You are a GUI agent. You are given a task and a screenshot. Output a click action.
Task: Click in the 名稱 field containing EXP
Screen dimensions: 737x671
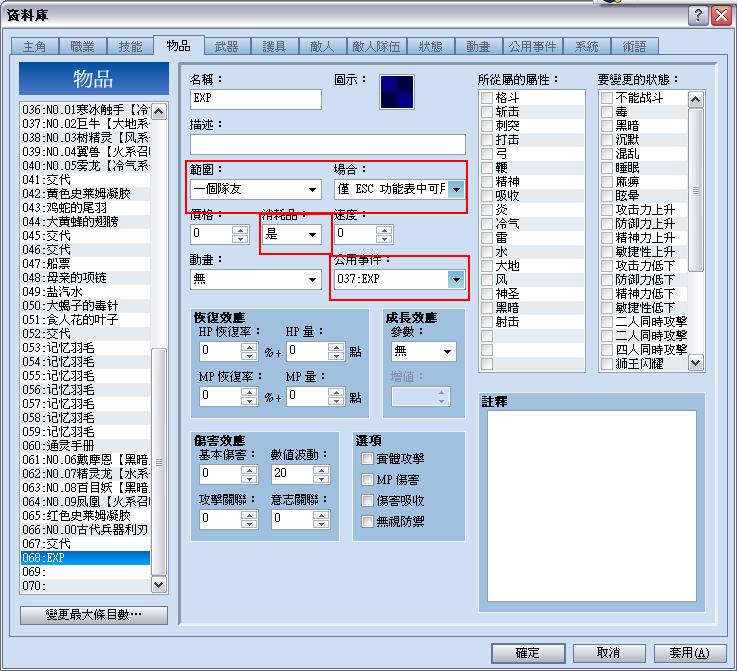pos(256,99)
